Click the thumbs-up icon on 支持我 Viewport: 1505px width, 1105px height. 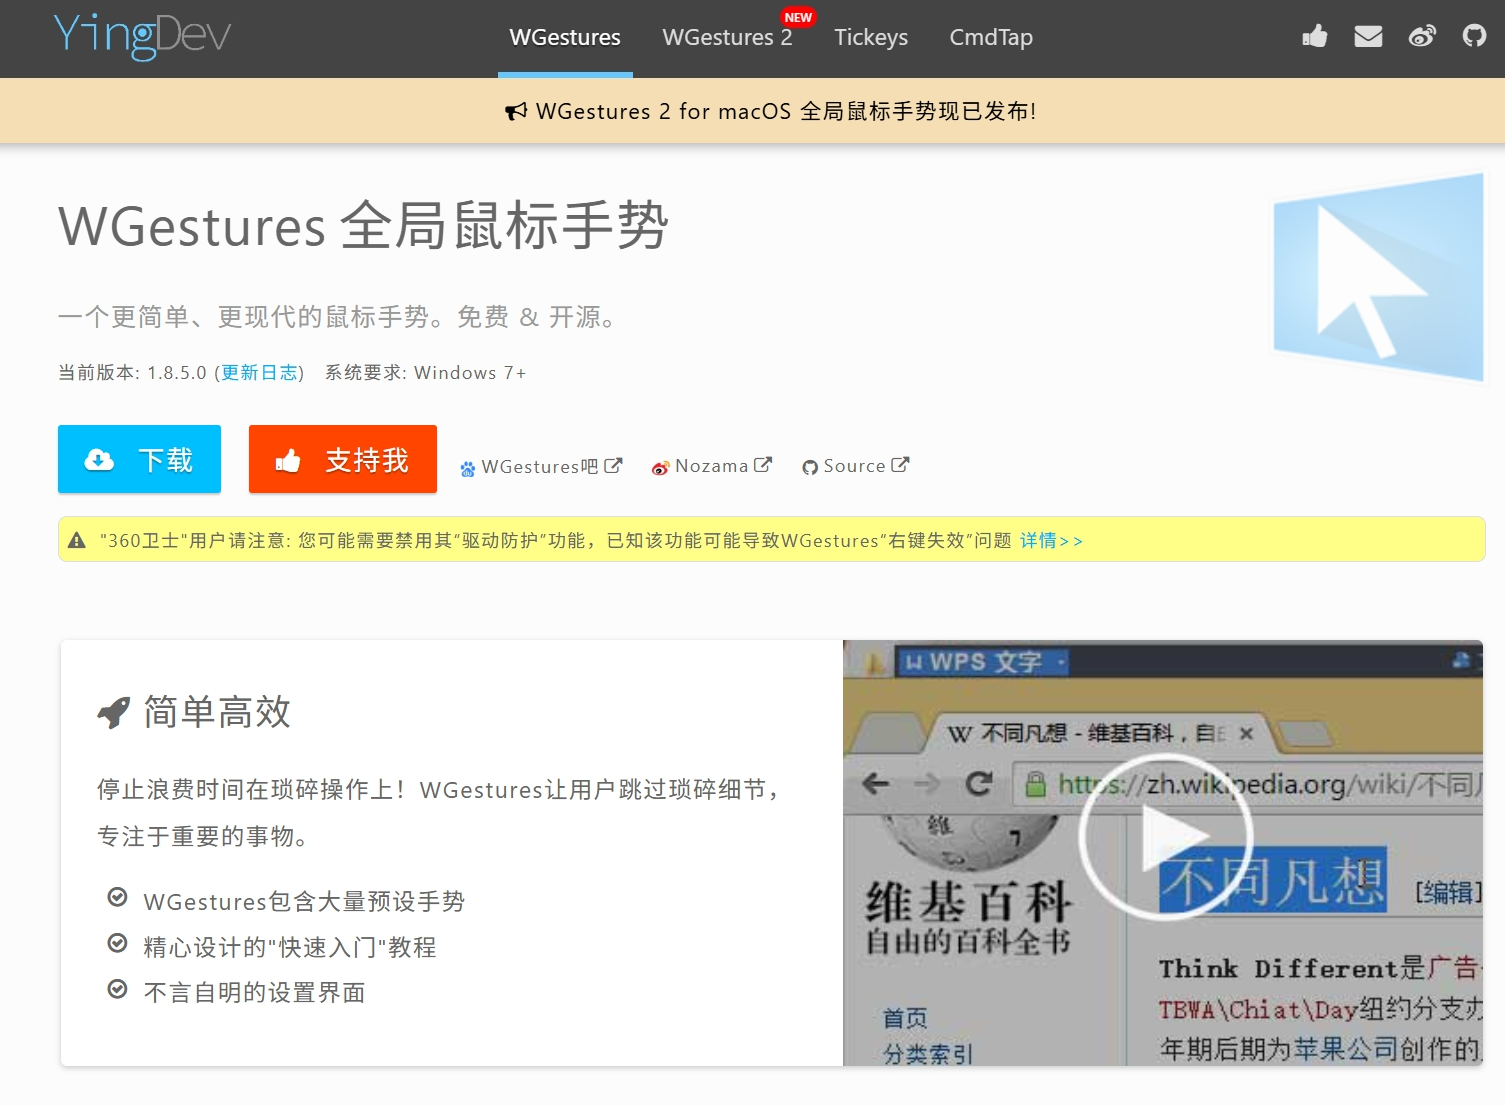click(288, 460)
